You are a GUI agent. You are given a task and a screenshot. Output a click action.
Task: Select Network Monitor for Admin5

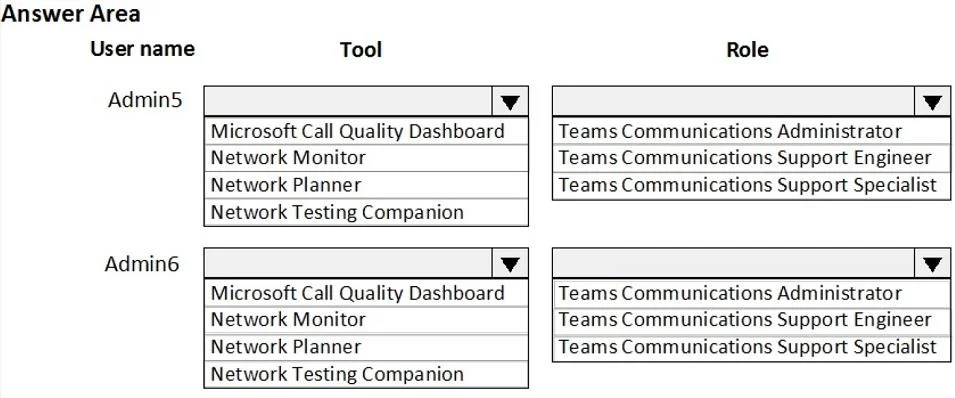pos(366,158)
